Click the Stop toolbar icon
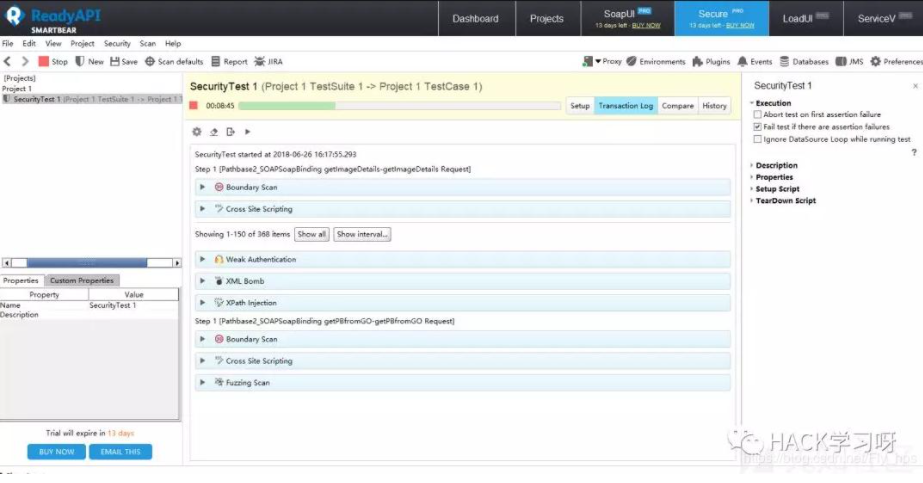This screenshot has height=483, width=923. tap(44, 61)
